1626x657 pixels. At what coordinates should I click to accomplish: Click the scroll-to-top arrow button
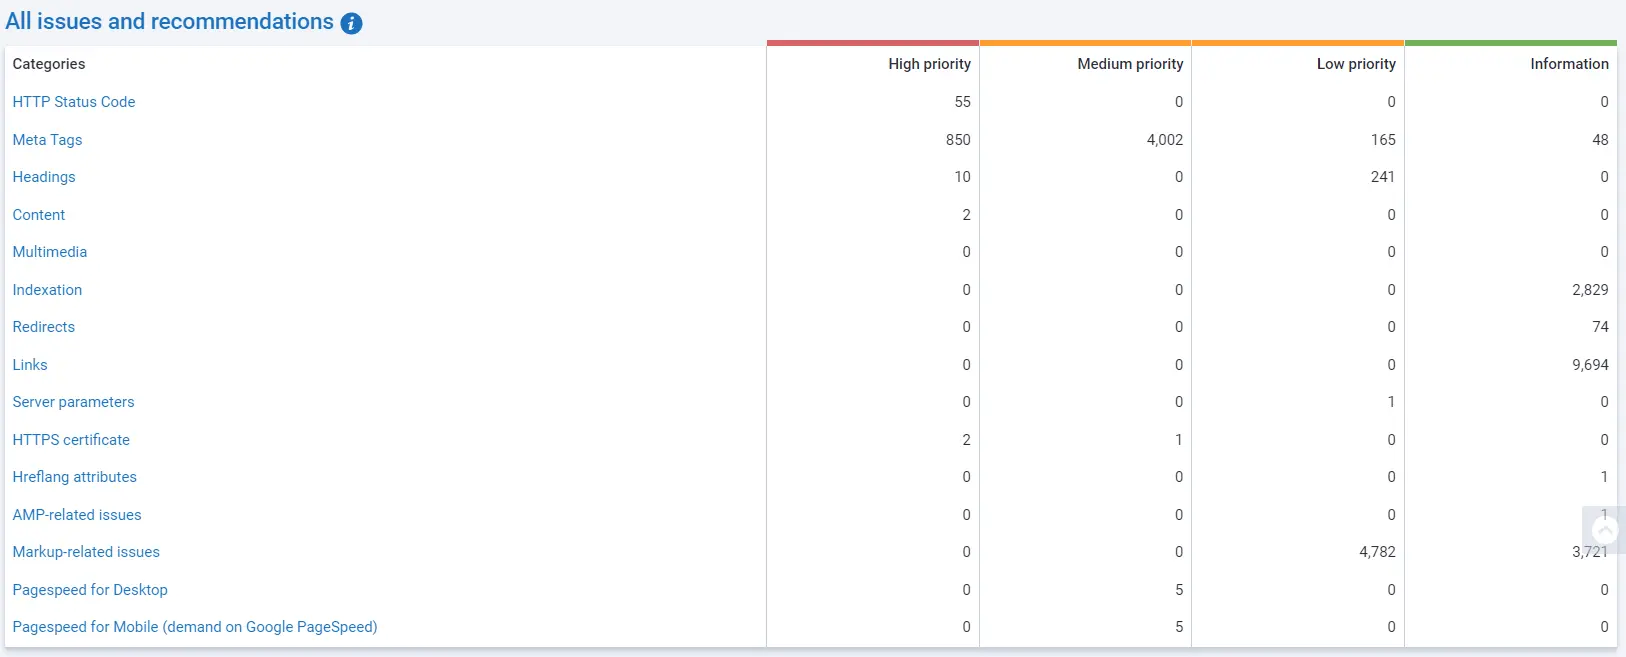tap(1604, 530)
